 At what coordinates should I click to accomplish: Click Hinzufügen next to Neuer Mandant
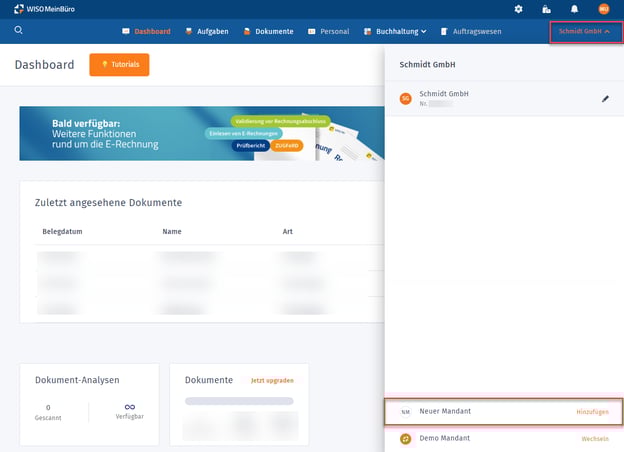(x=592, y=411)
